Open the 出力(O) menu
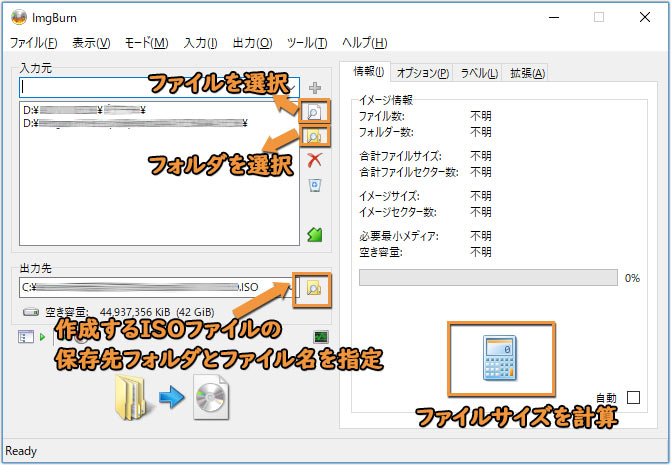 tap(252, 43)
